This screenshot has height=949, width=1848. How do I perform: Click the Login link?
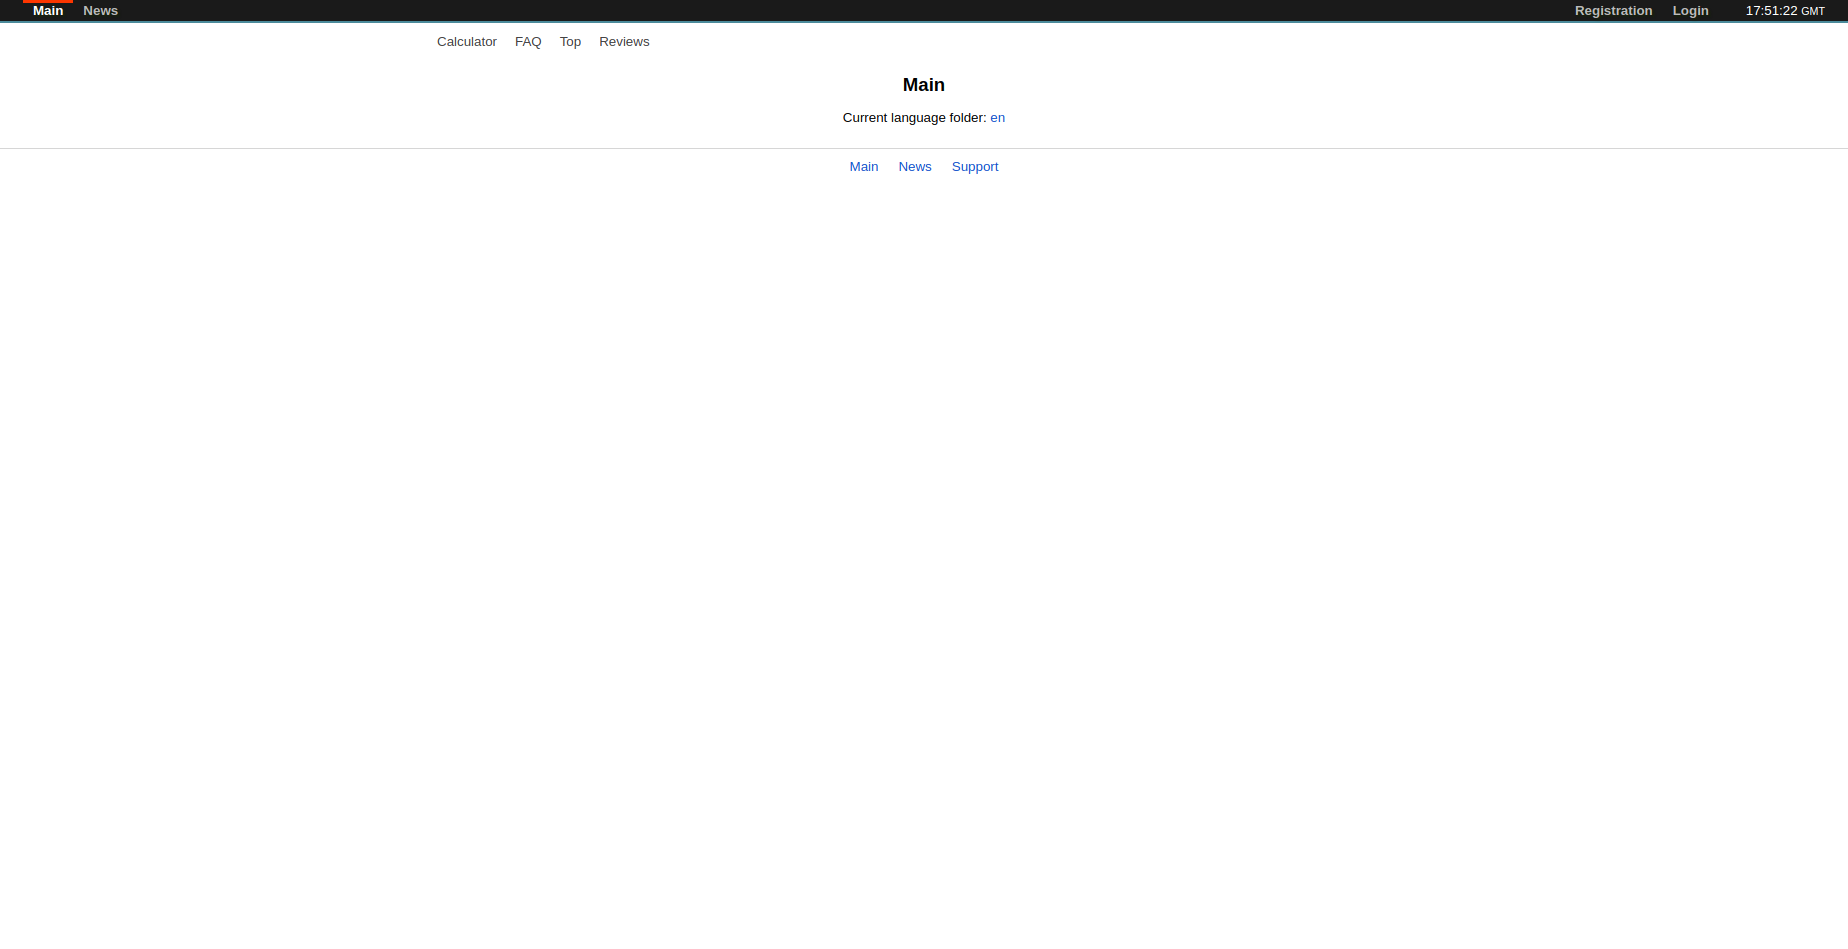[1690, 11]
